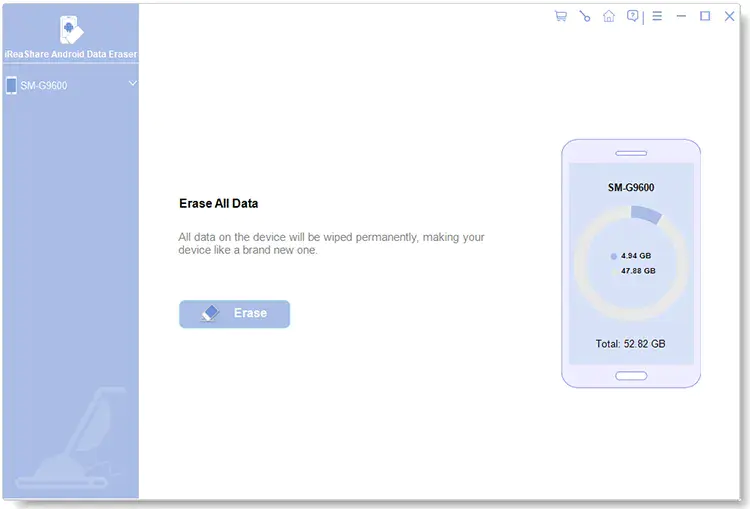Click the 4.94 GB used storage label

click(x=636, y=256)
